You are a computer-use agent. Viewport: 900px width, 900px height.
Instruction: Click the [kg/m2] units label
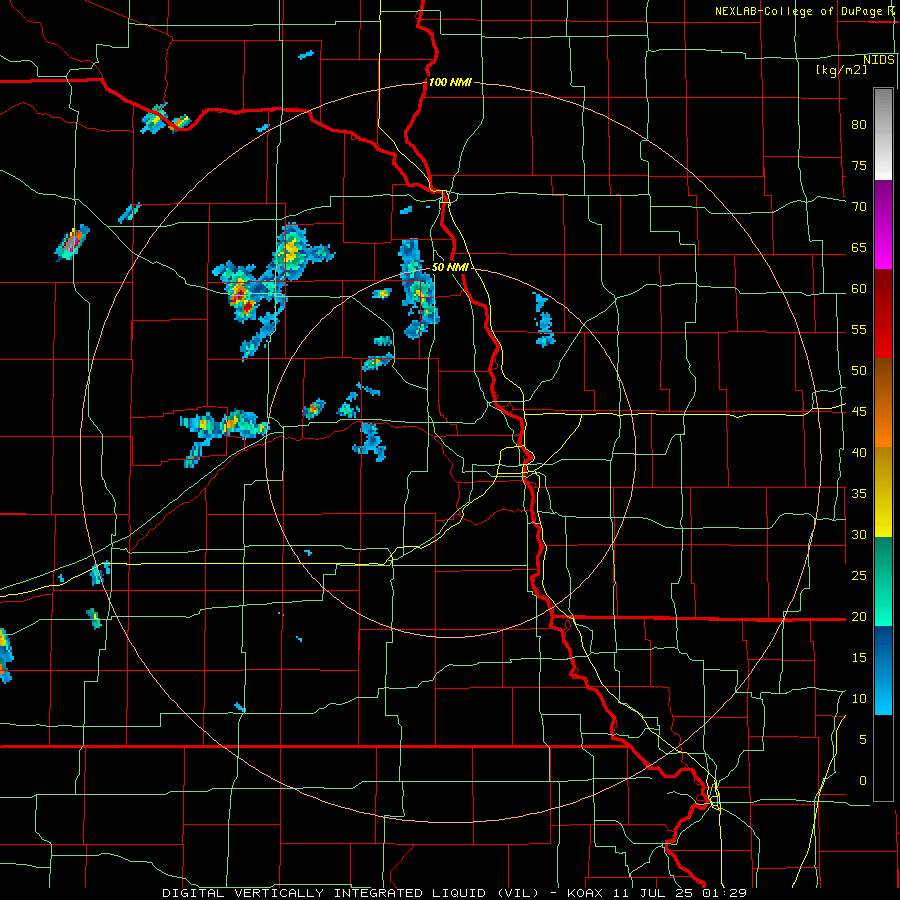click(841, 70)
